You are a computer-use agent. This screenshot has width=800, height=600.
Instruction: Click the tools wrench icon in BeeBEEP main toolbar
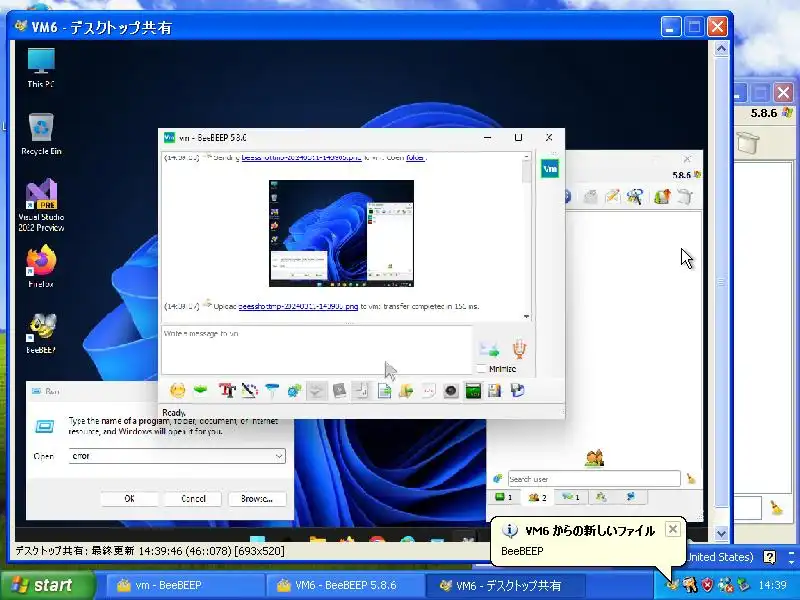[x=635, y=196]
